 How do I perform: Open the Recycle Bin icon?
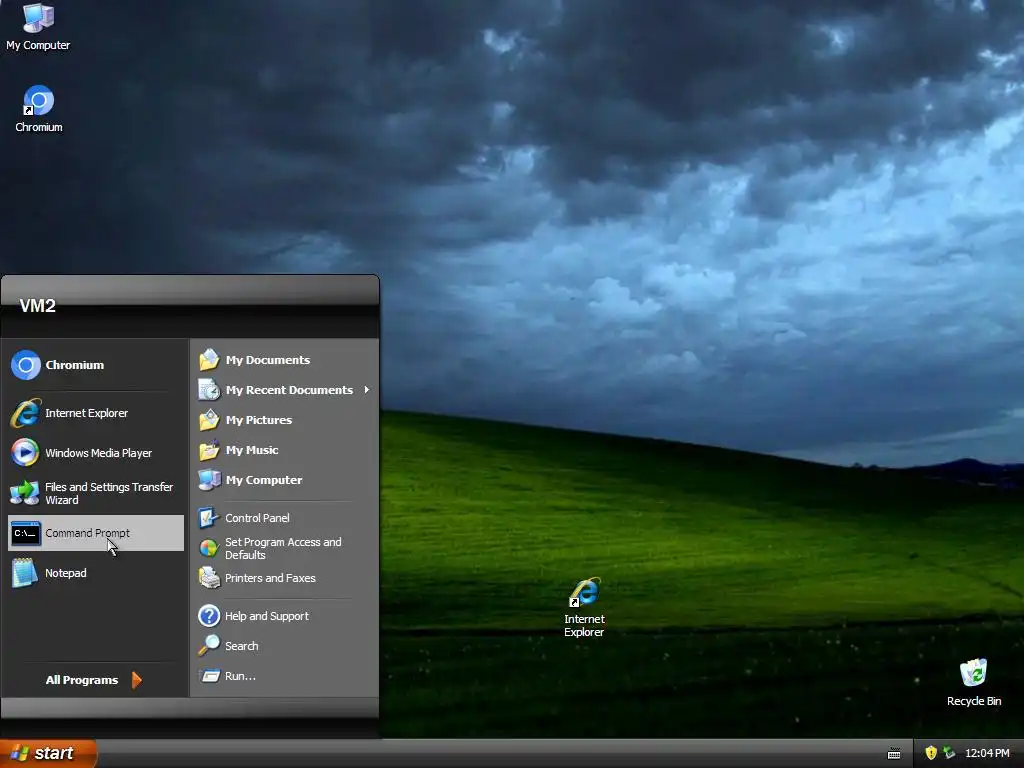974,682
